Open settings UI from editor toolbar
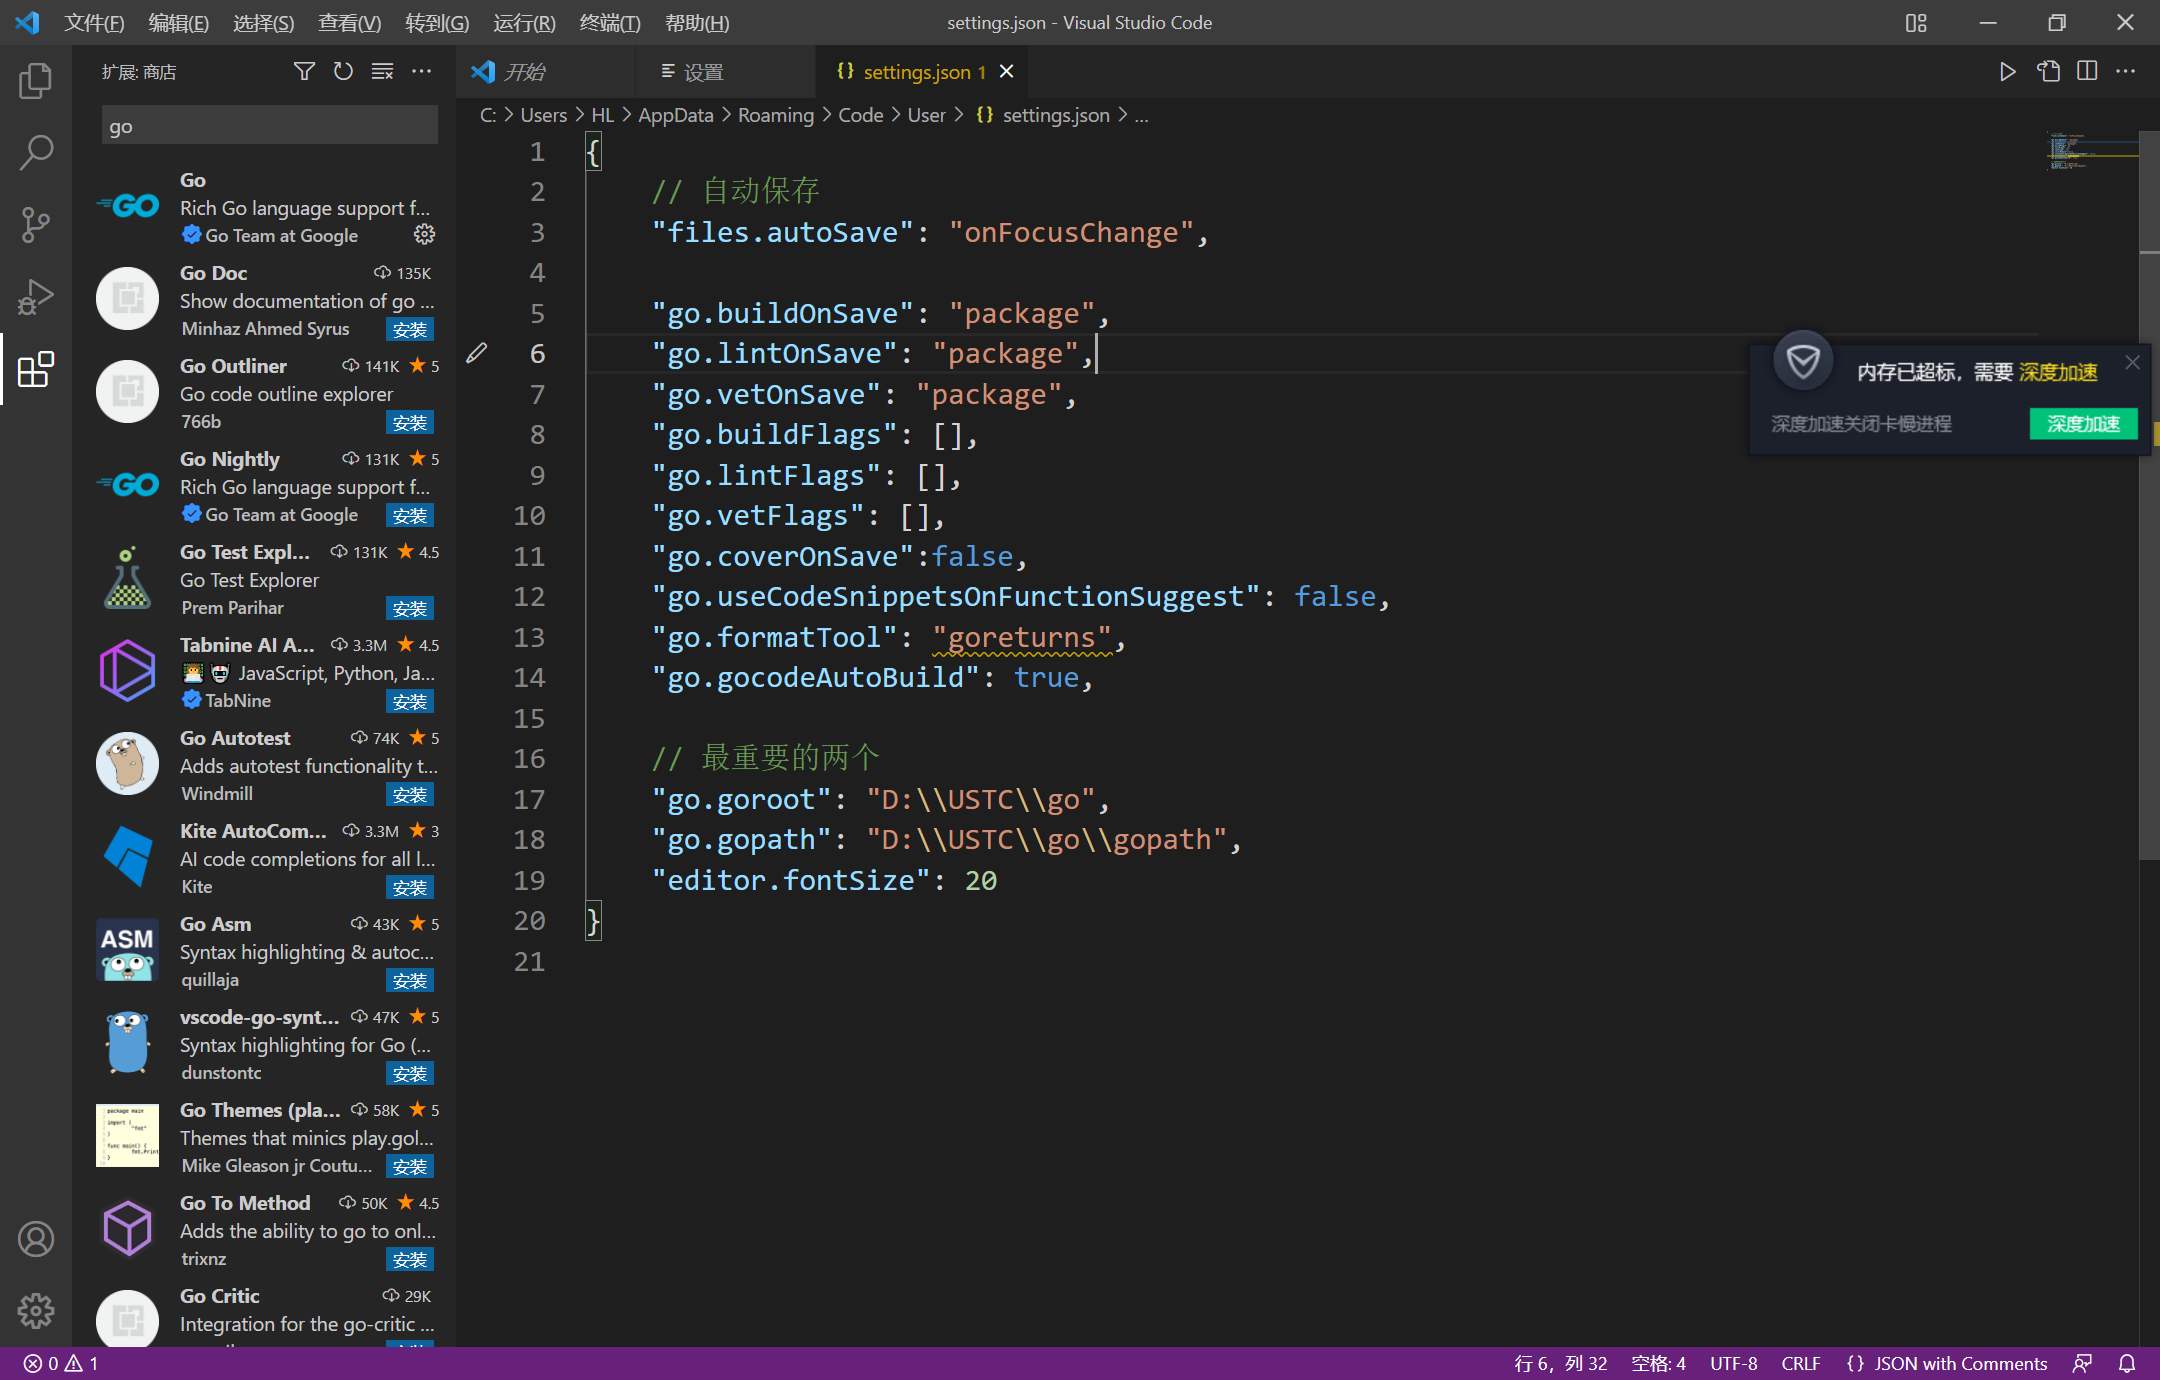 point(2048,71)
